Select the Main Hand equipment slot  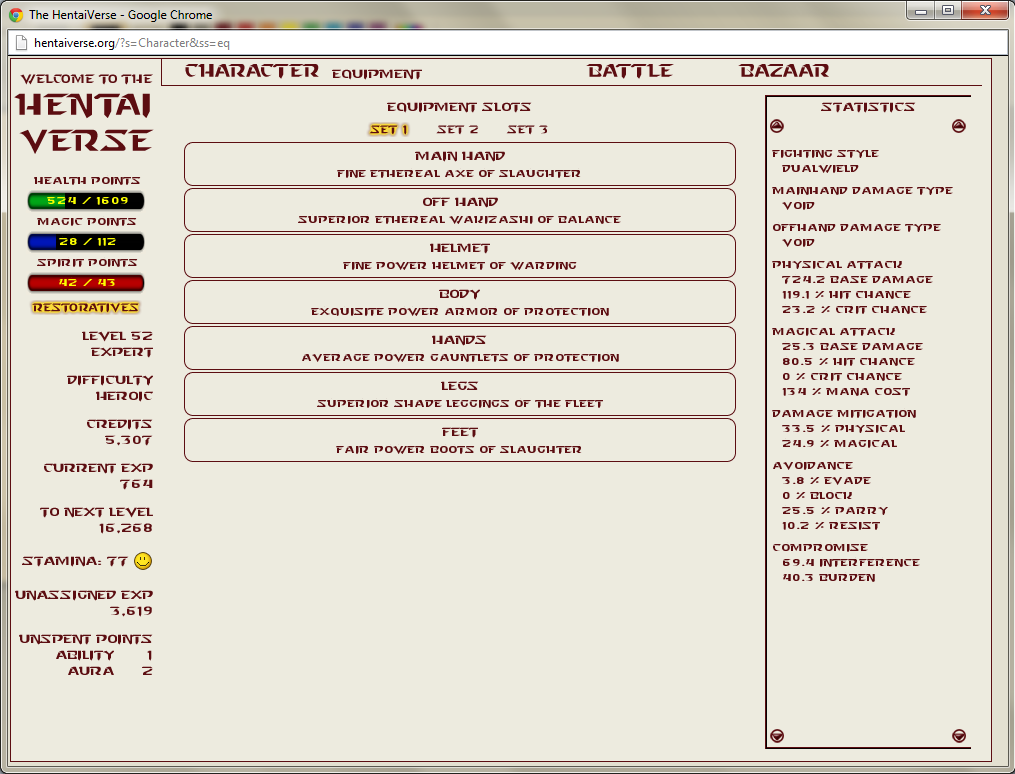pos(460,164)
